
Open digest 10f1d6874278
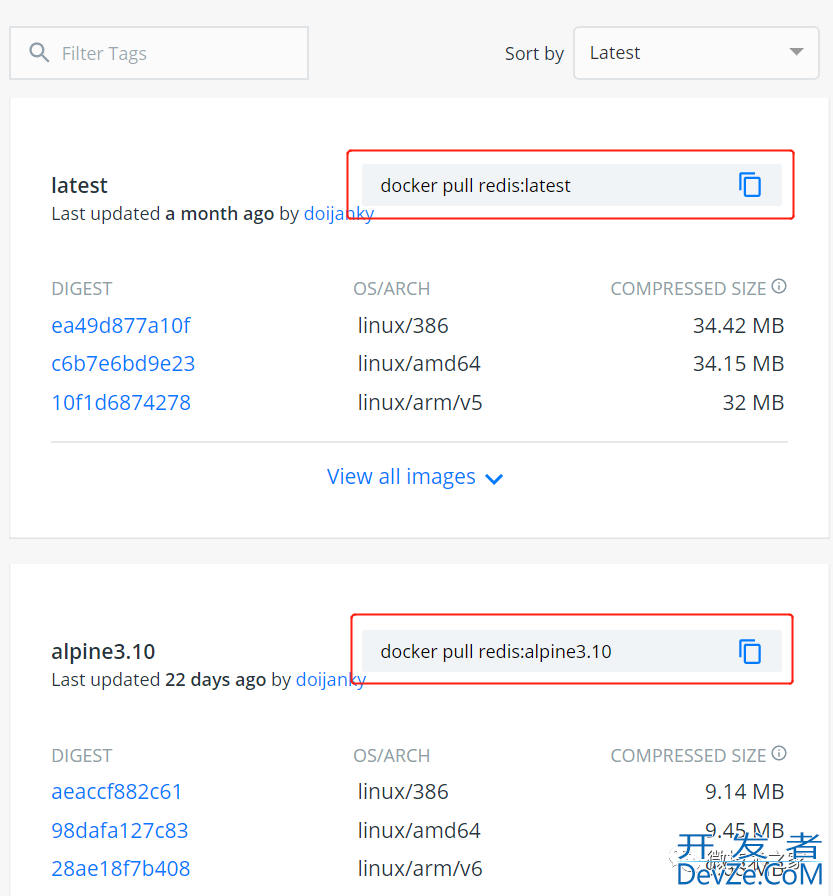tap(121, 403)
